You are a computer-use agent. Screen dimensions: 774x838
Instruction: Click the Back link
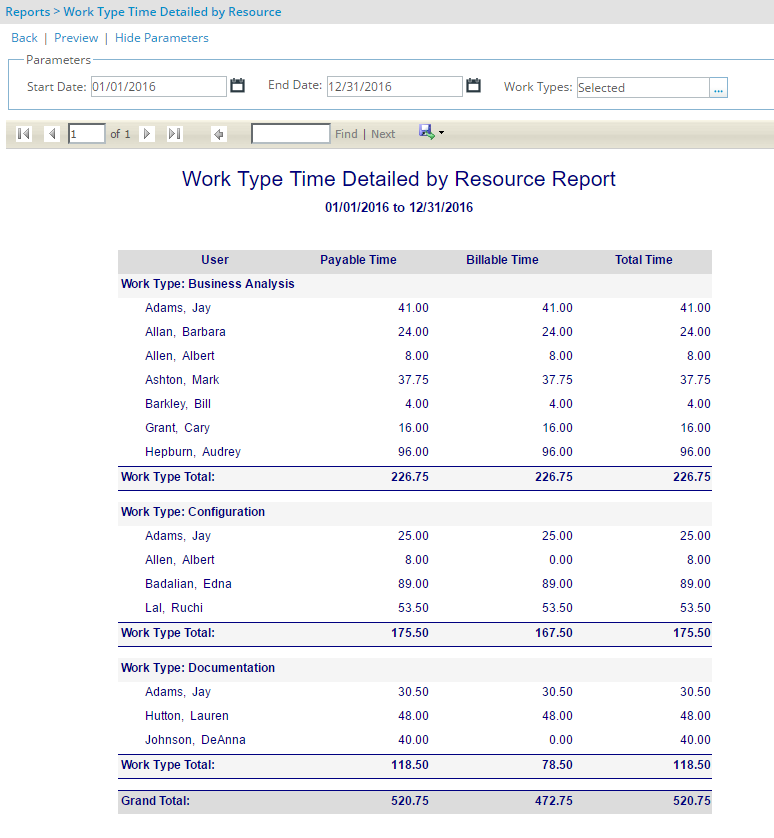(x=25, y=38)
